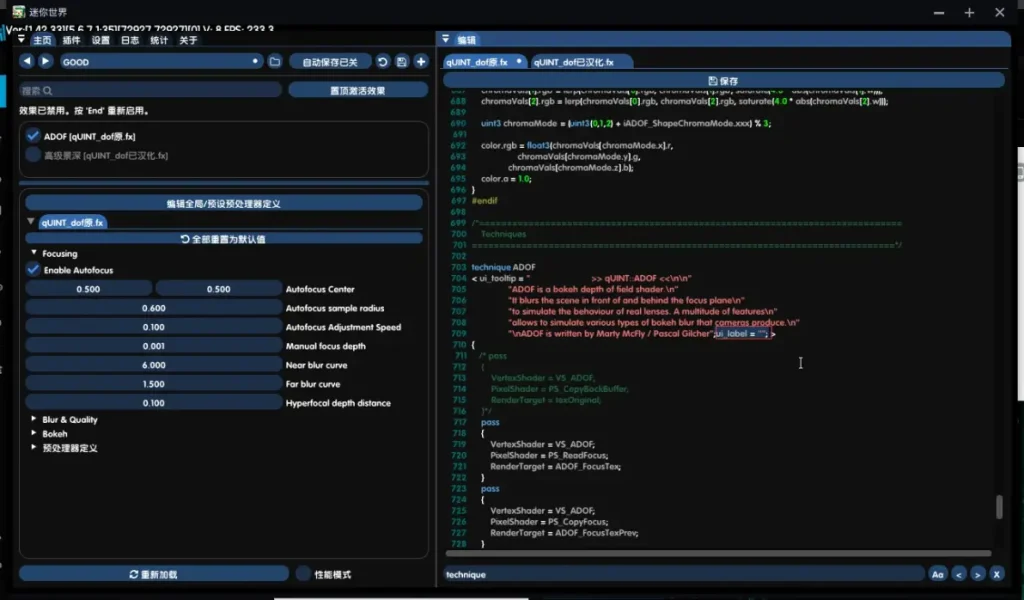Click the 重新加载 reload button
This screenshot has width=1024, height=600.
153,574
